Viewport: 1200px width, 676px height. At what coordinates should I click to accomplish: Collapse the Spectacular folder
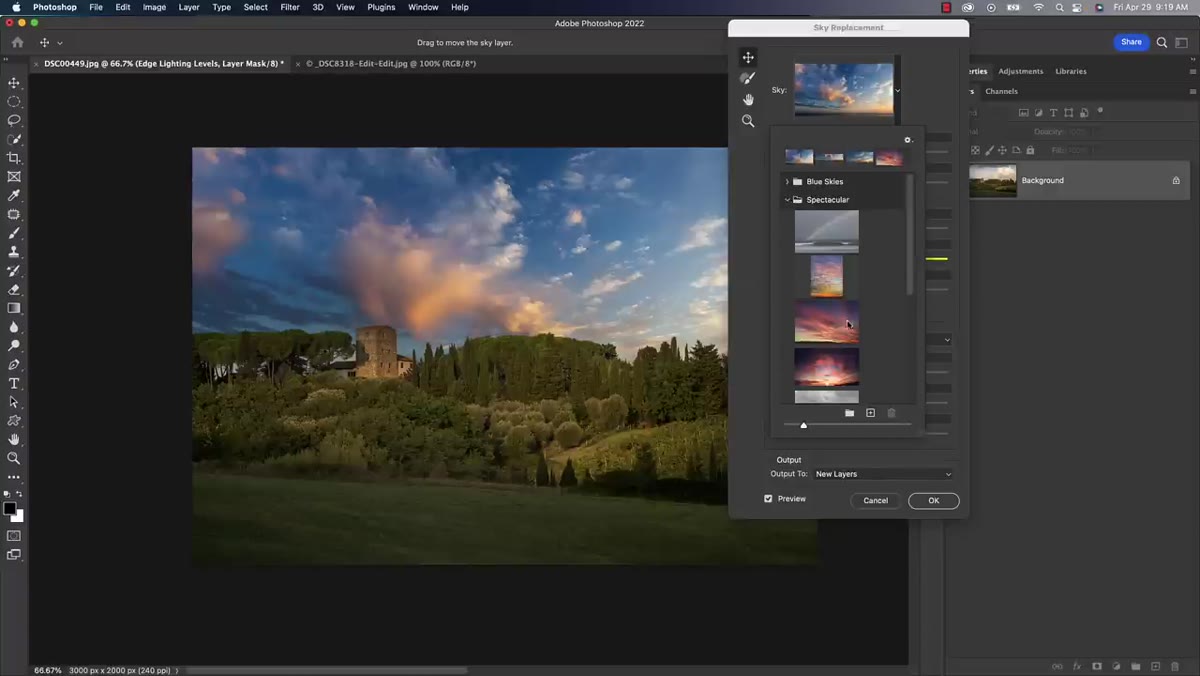click(x=787, y=200)
